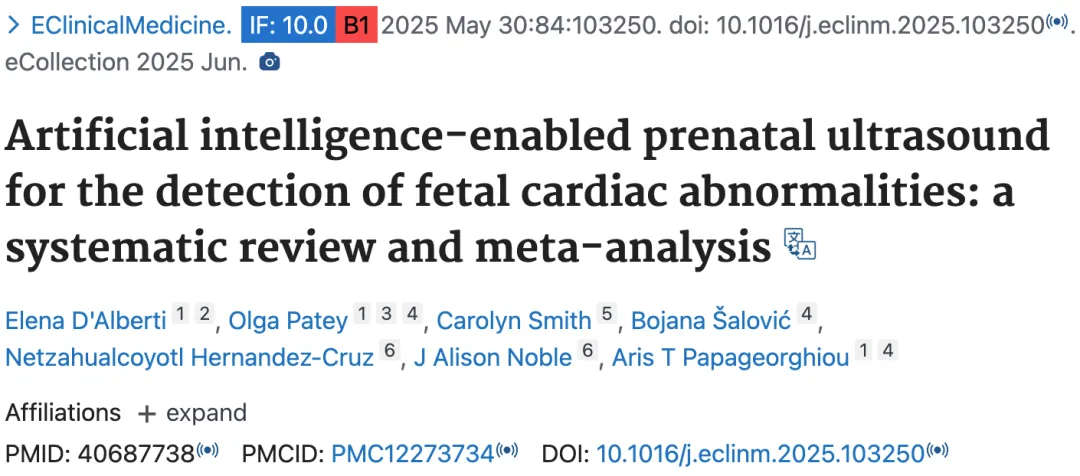Screen dimensions: 1080x476
Task: Click the signal icon after PMC12273734
Action: 507,451
